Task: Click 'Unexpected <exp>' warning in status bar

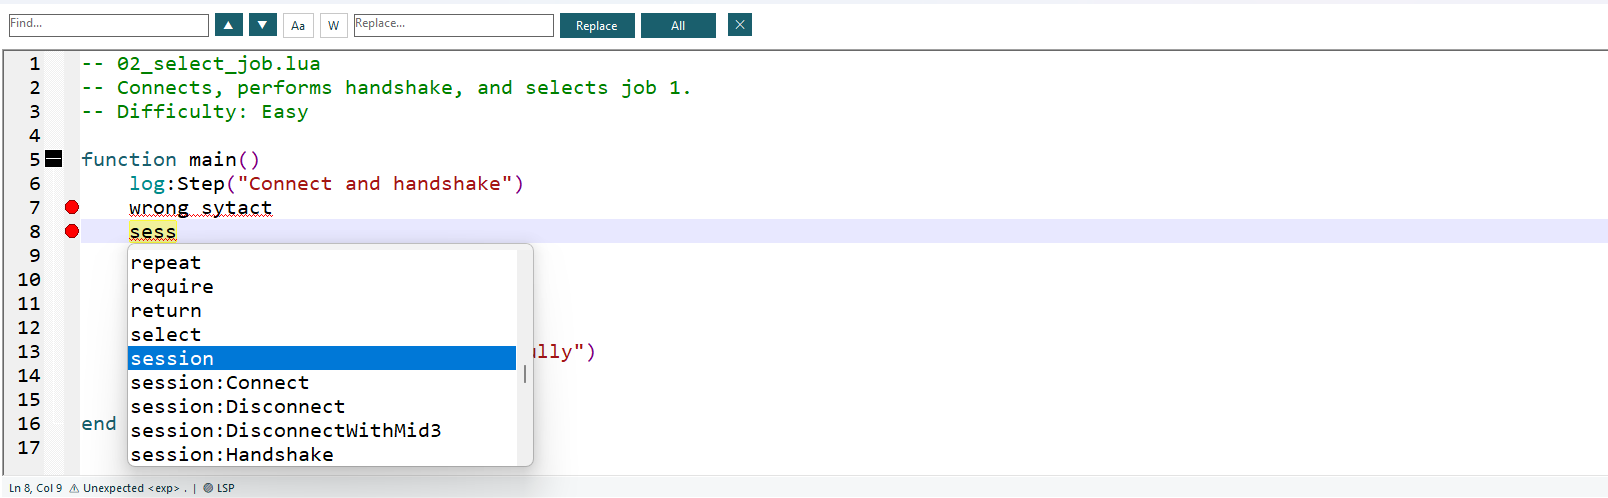Action: (x=134, y=488)
